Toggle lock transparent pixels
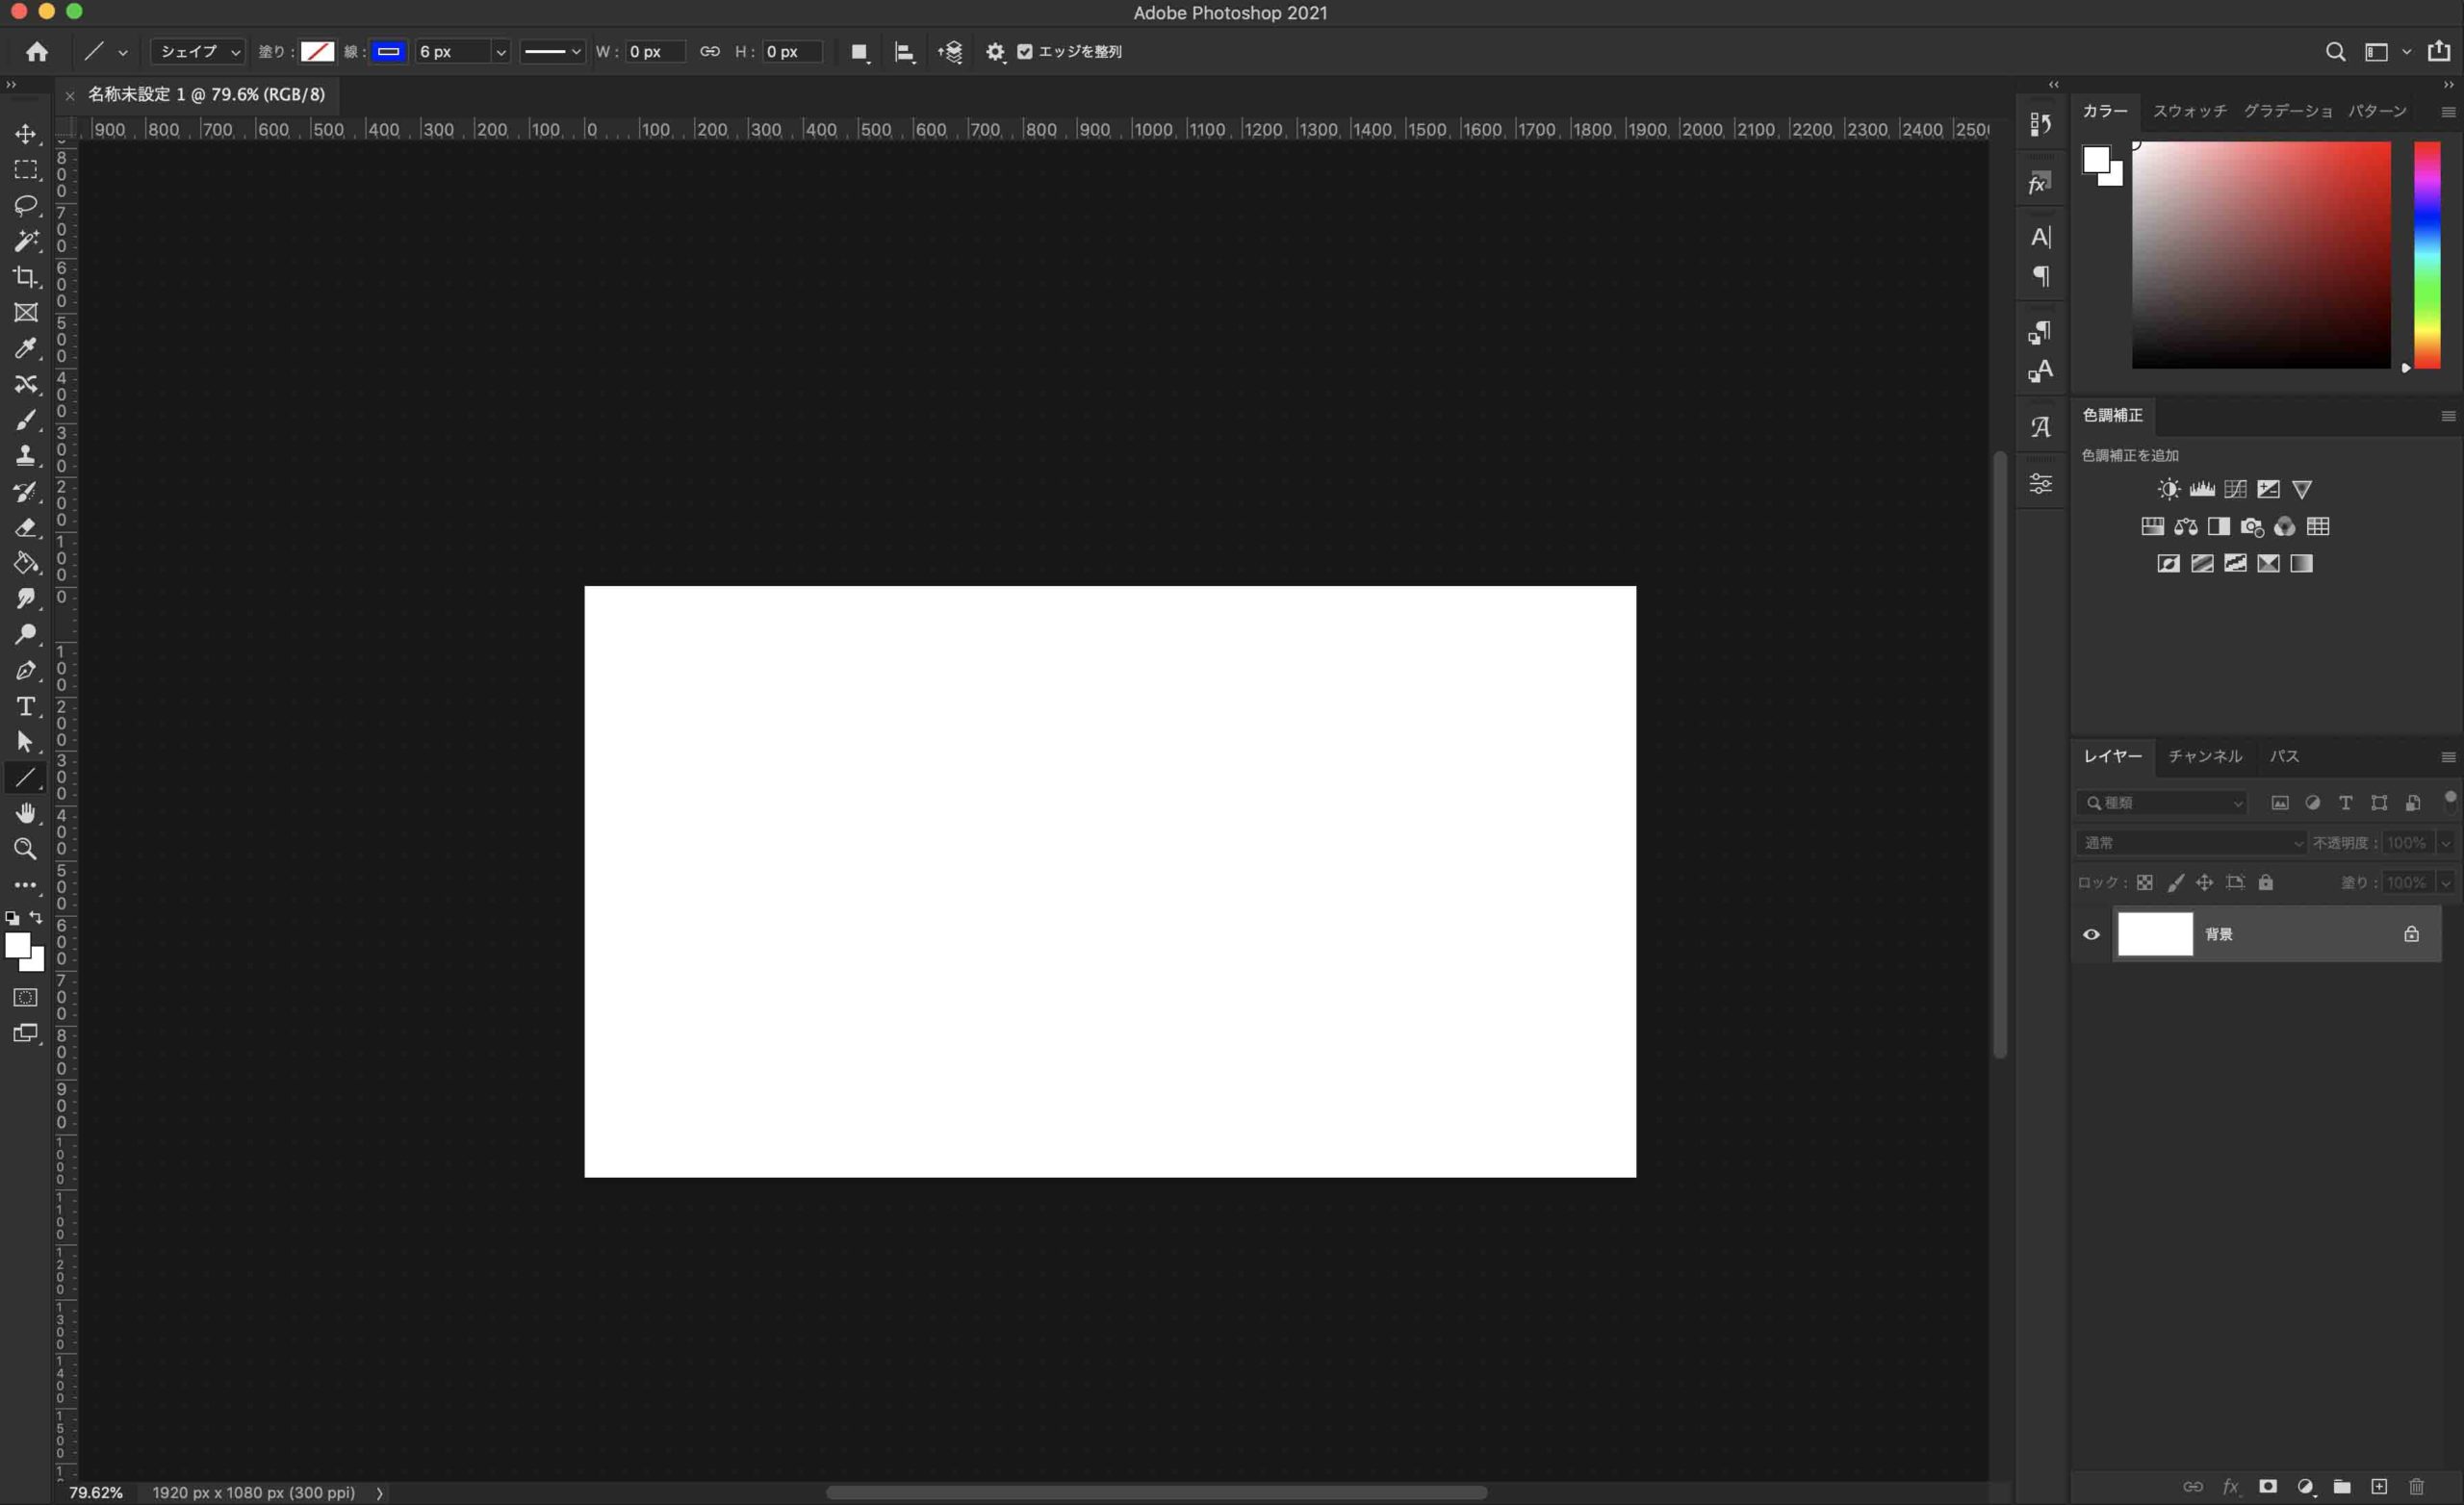This screenshot has width=2464, height=1505. click(x=2144, y=882)
